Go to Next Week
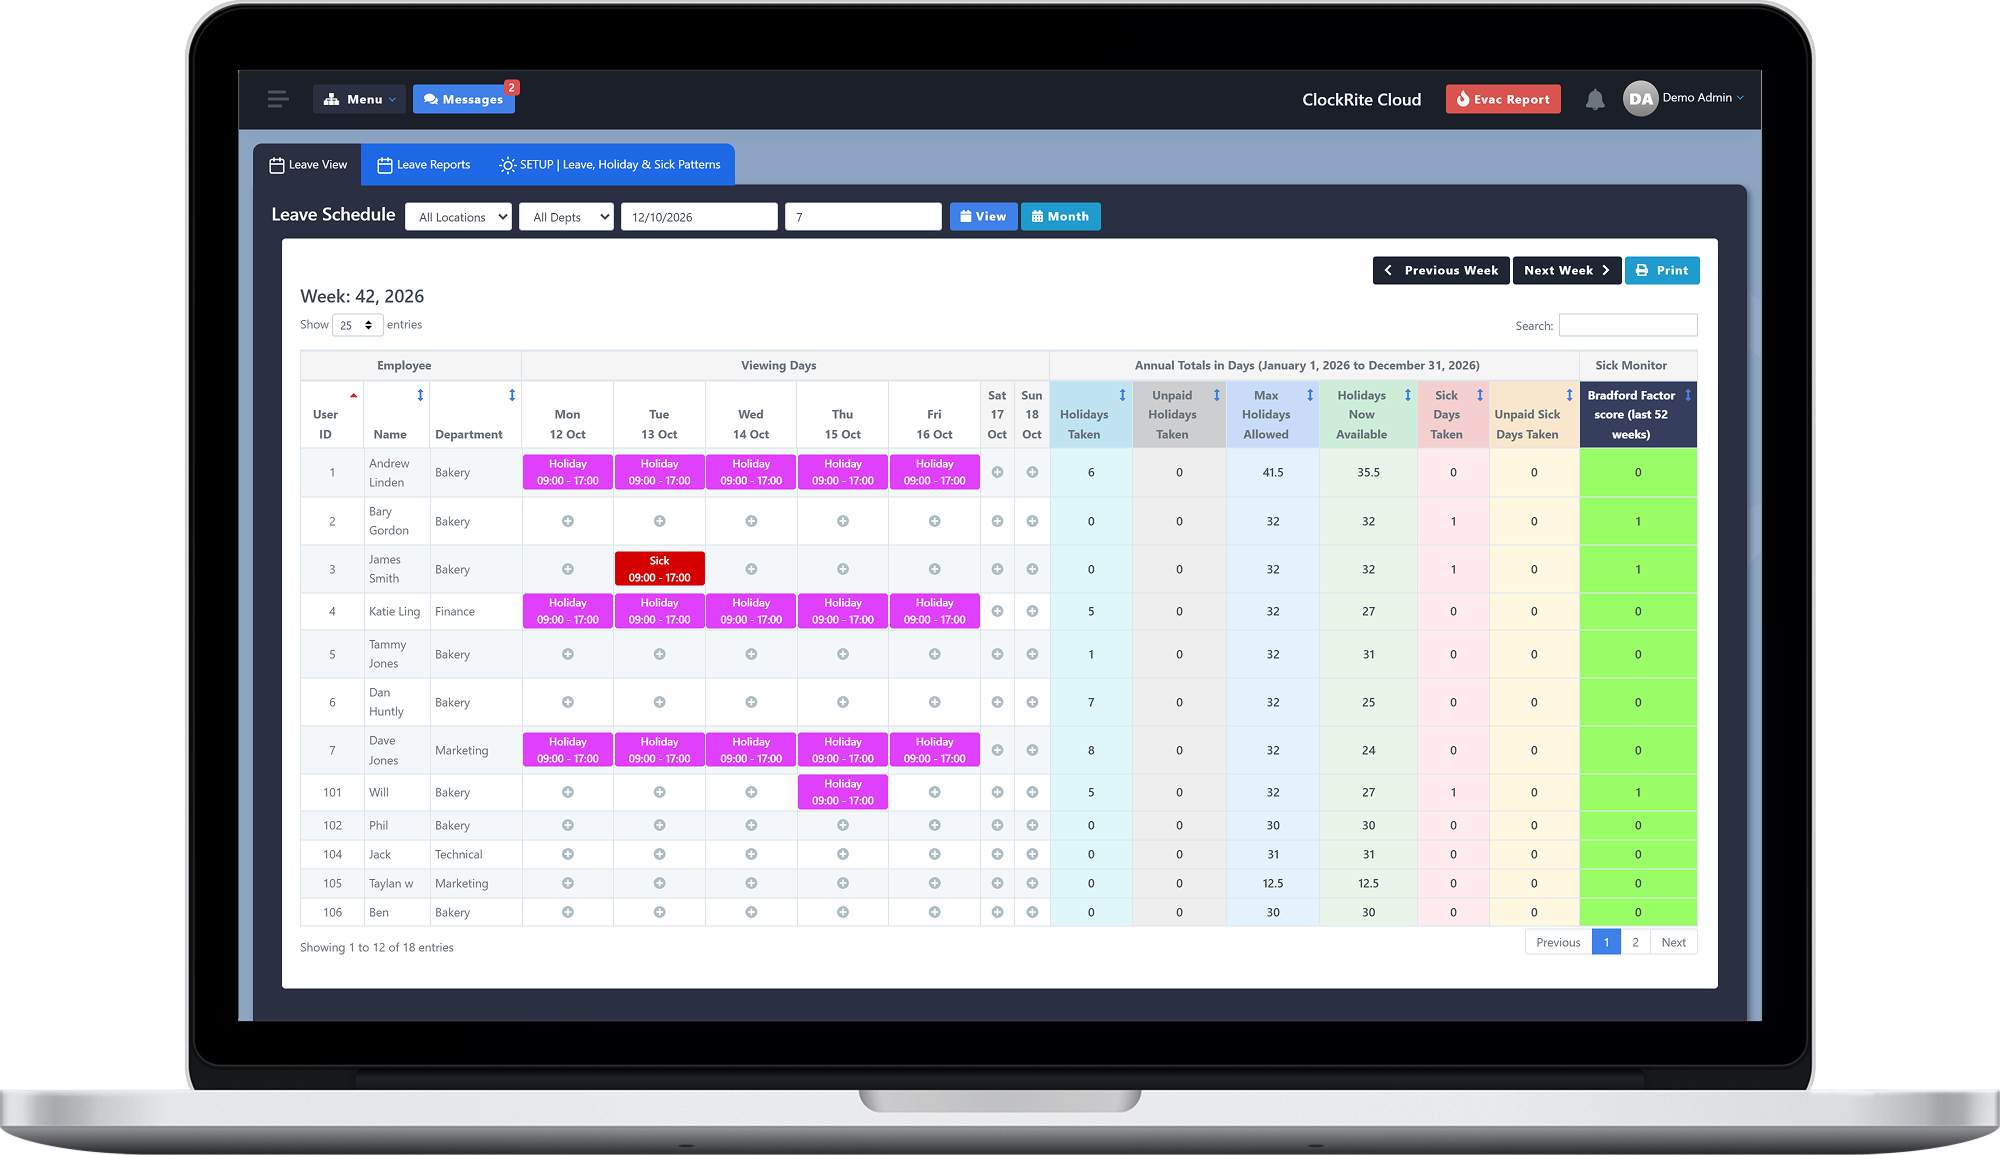Image resolution: width=2000 pixels, height=1155 pixels. point(1566,271)
